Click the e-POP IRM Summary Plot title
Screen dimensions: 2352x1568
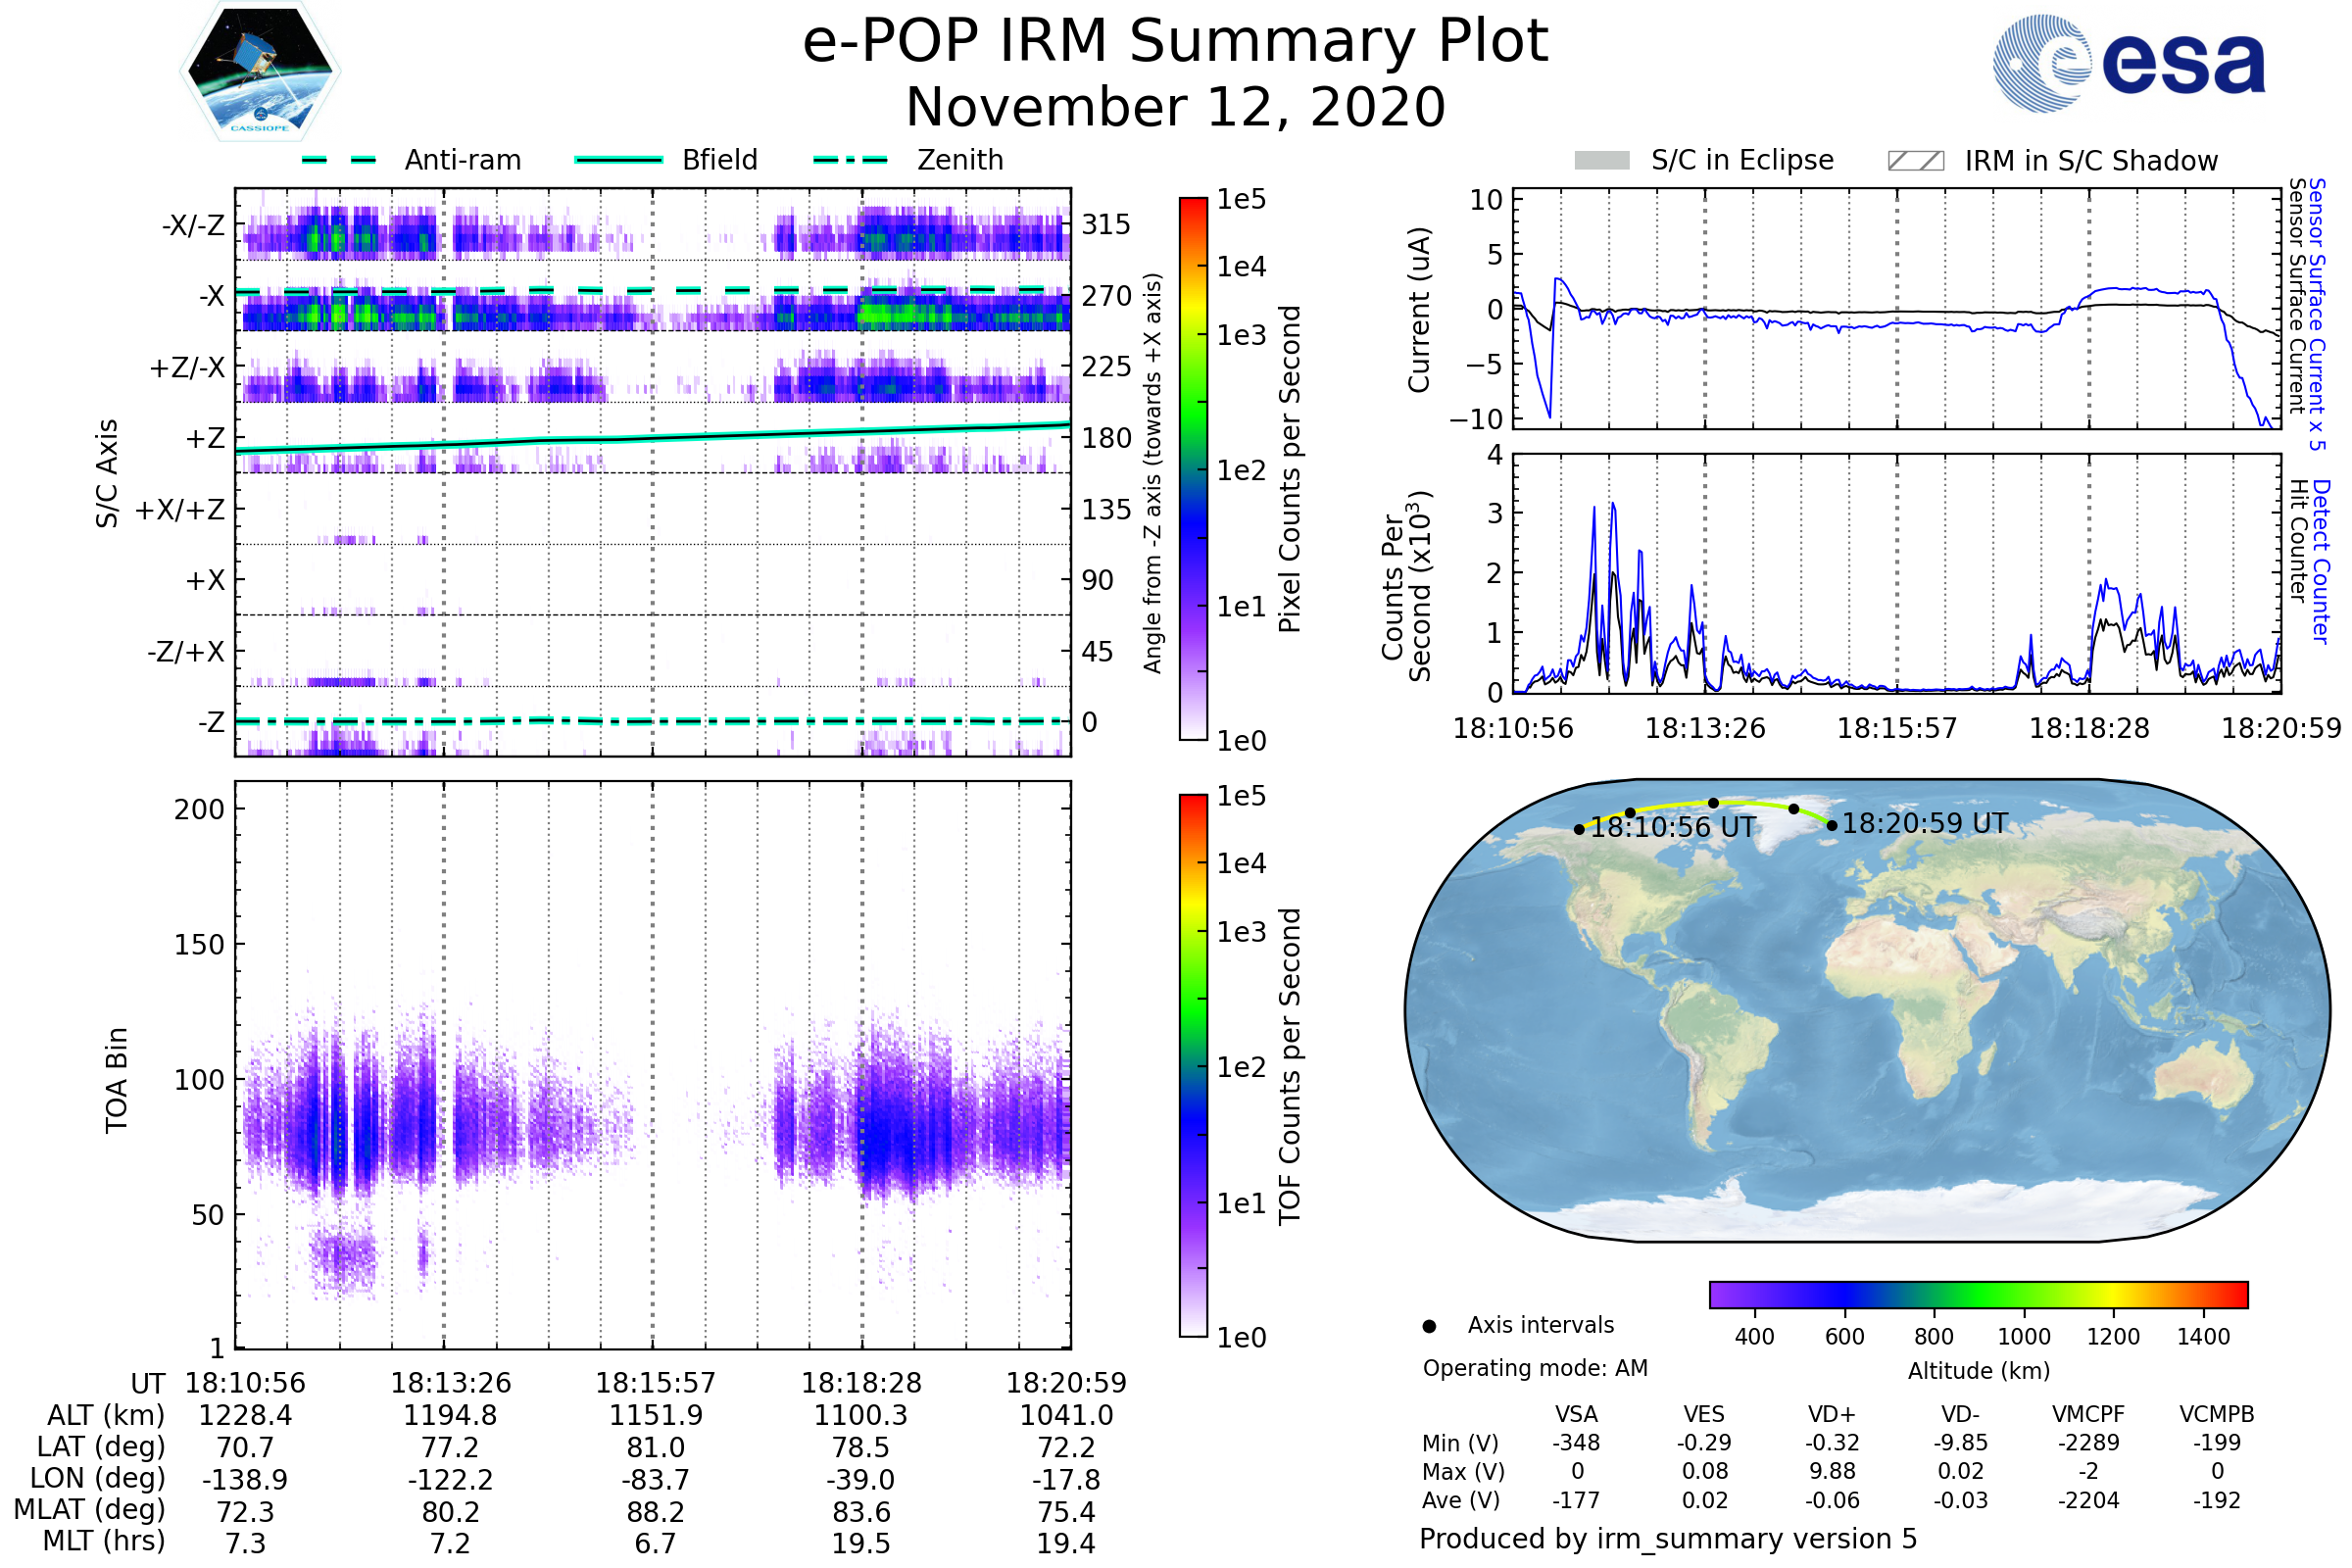(1175, 42)
